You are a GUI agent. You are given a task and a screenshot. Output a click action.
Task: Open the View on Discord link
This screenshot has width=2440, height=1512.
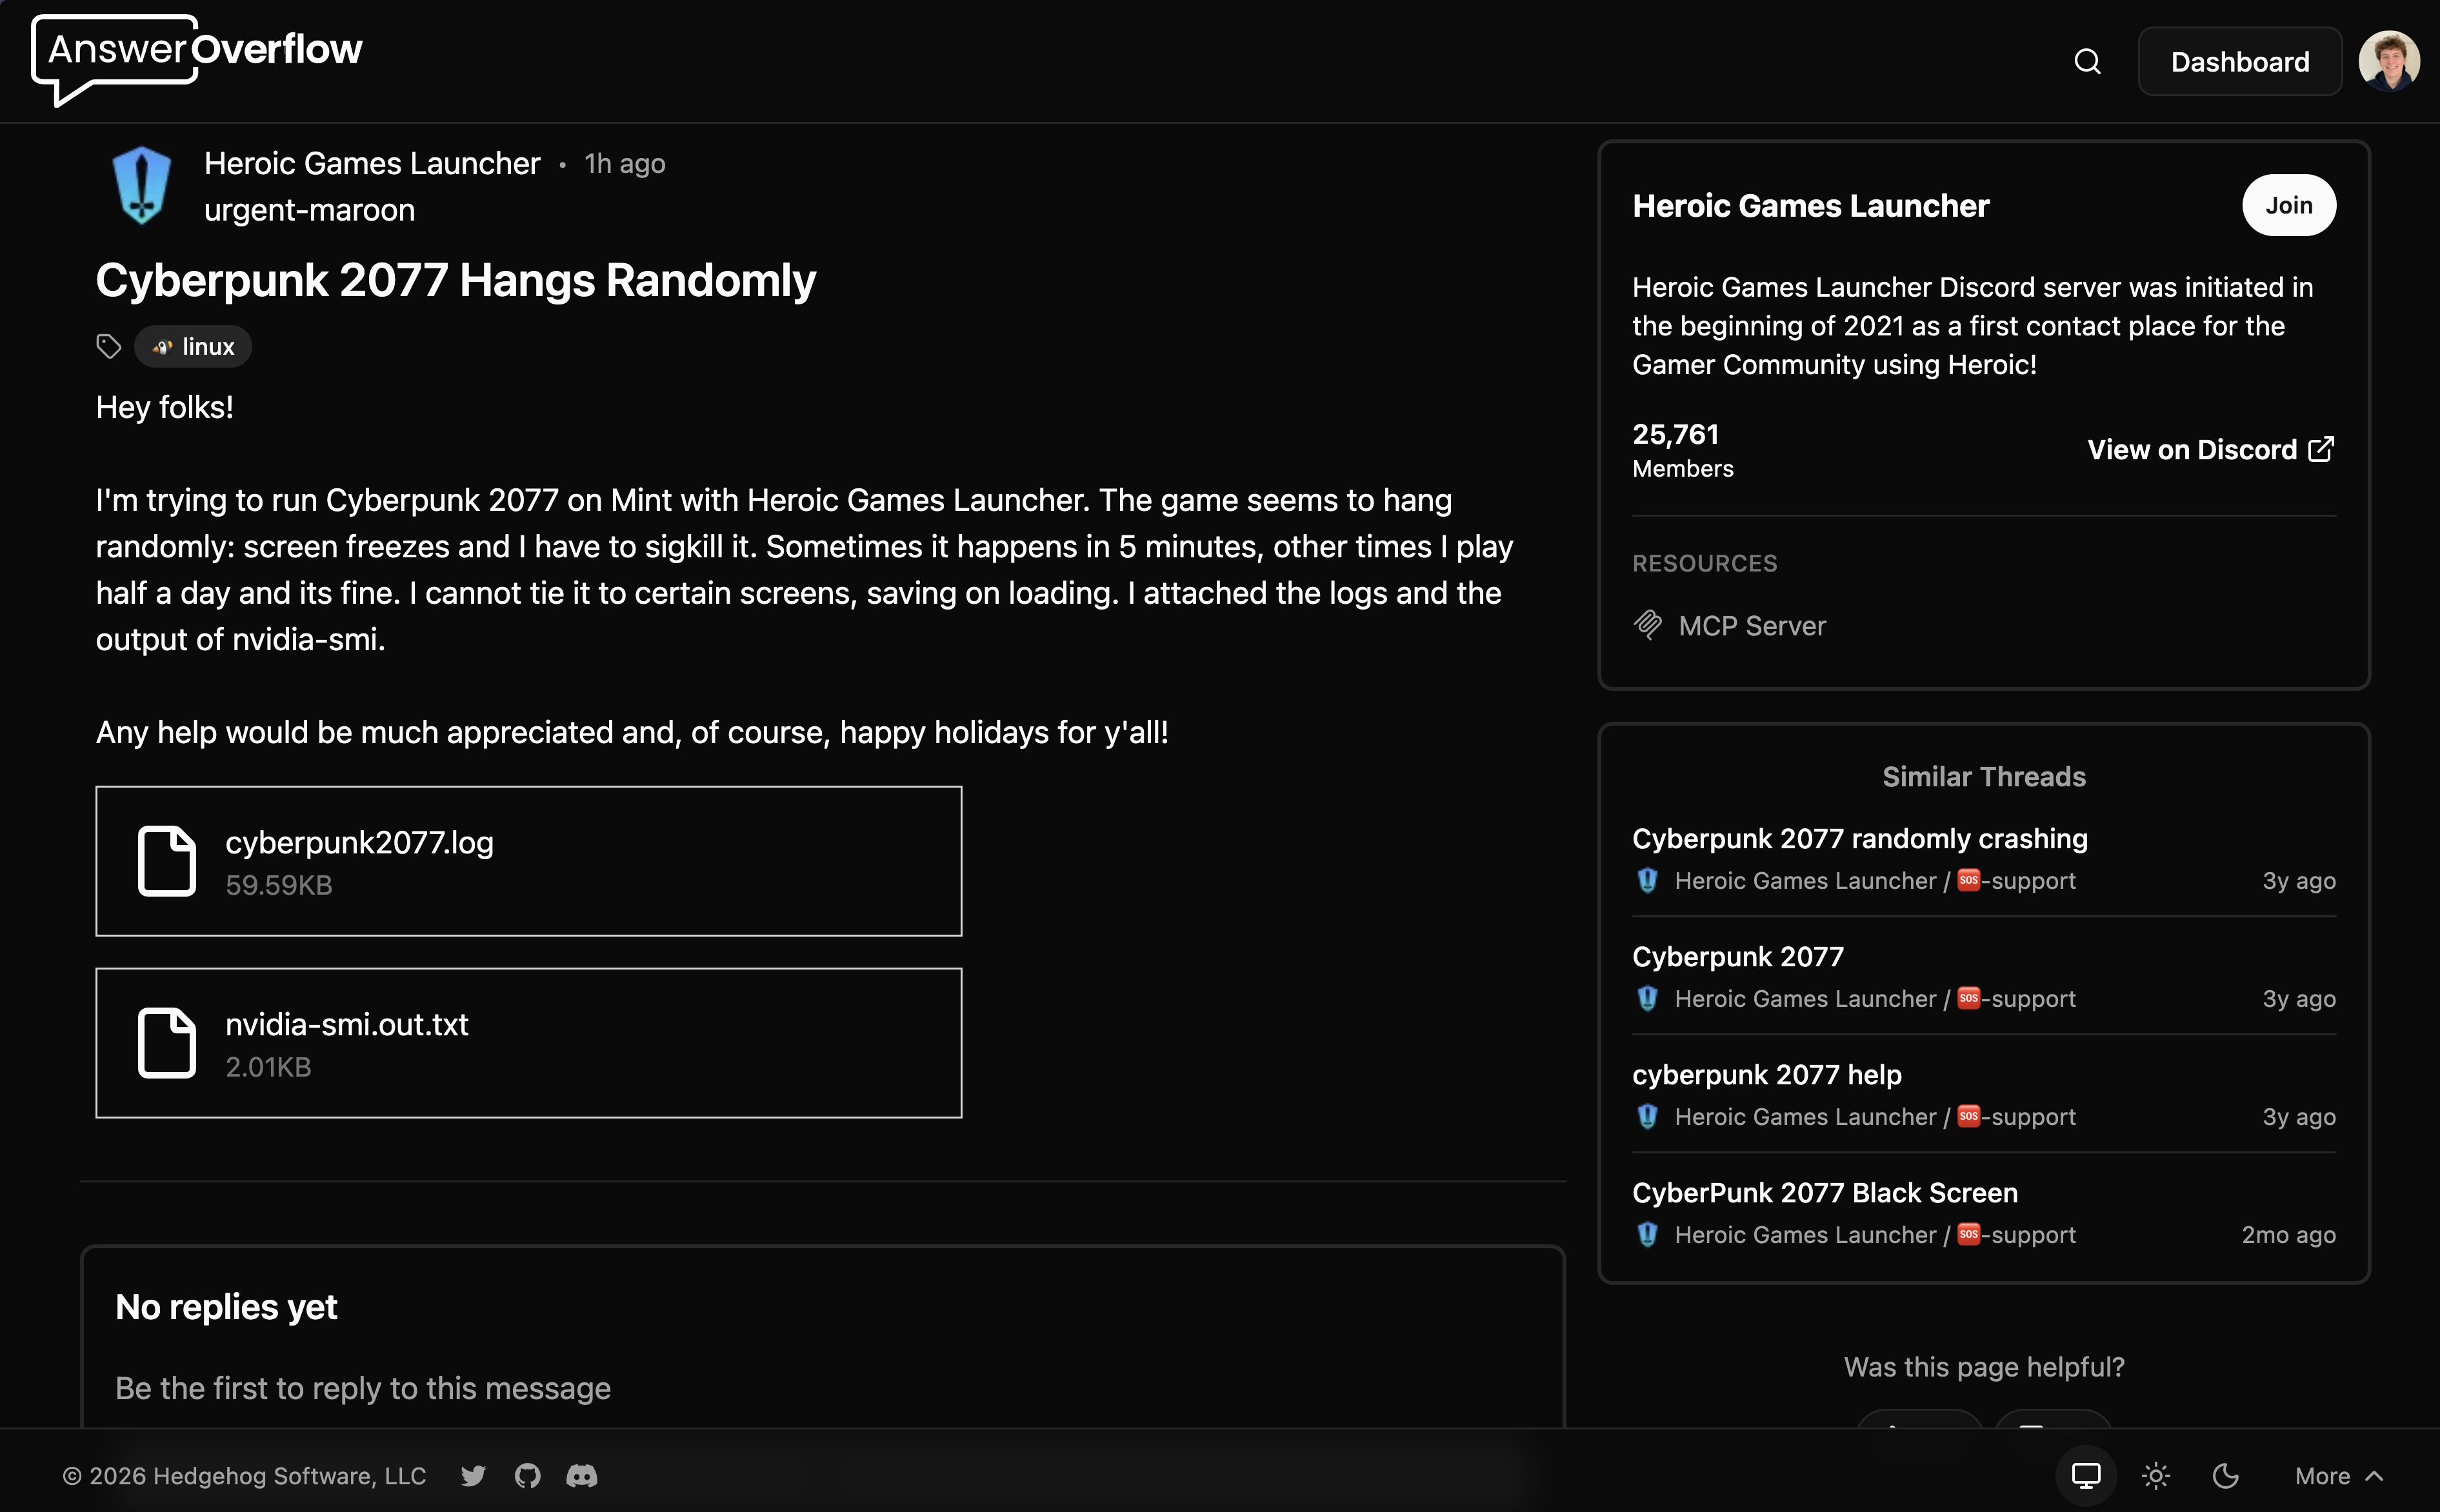pyautogui.click(x=2210, y=450)
